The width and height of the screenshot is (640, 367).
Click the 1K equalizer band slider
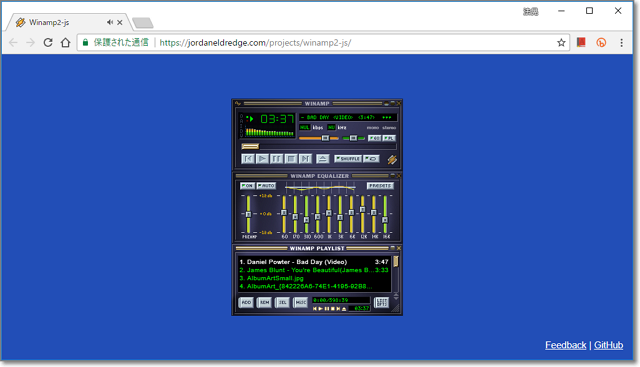pos(329,213)
